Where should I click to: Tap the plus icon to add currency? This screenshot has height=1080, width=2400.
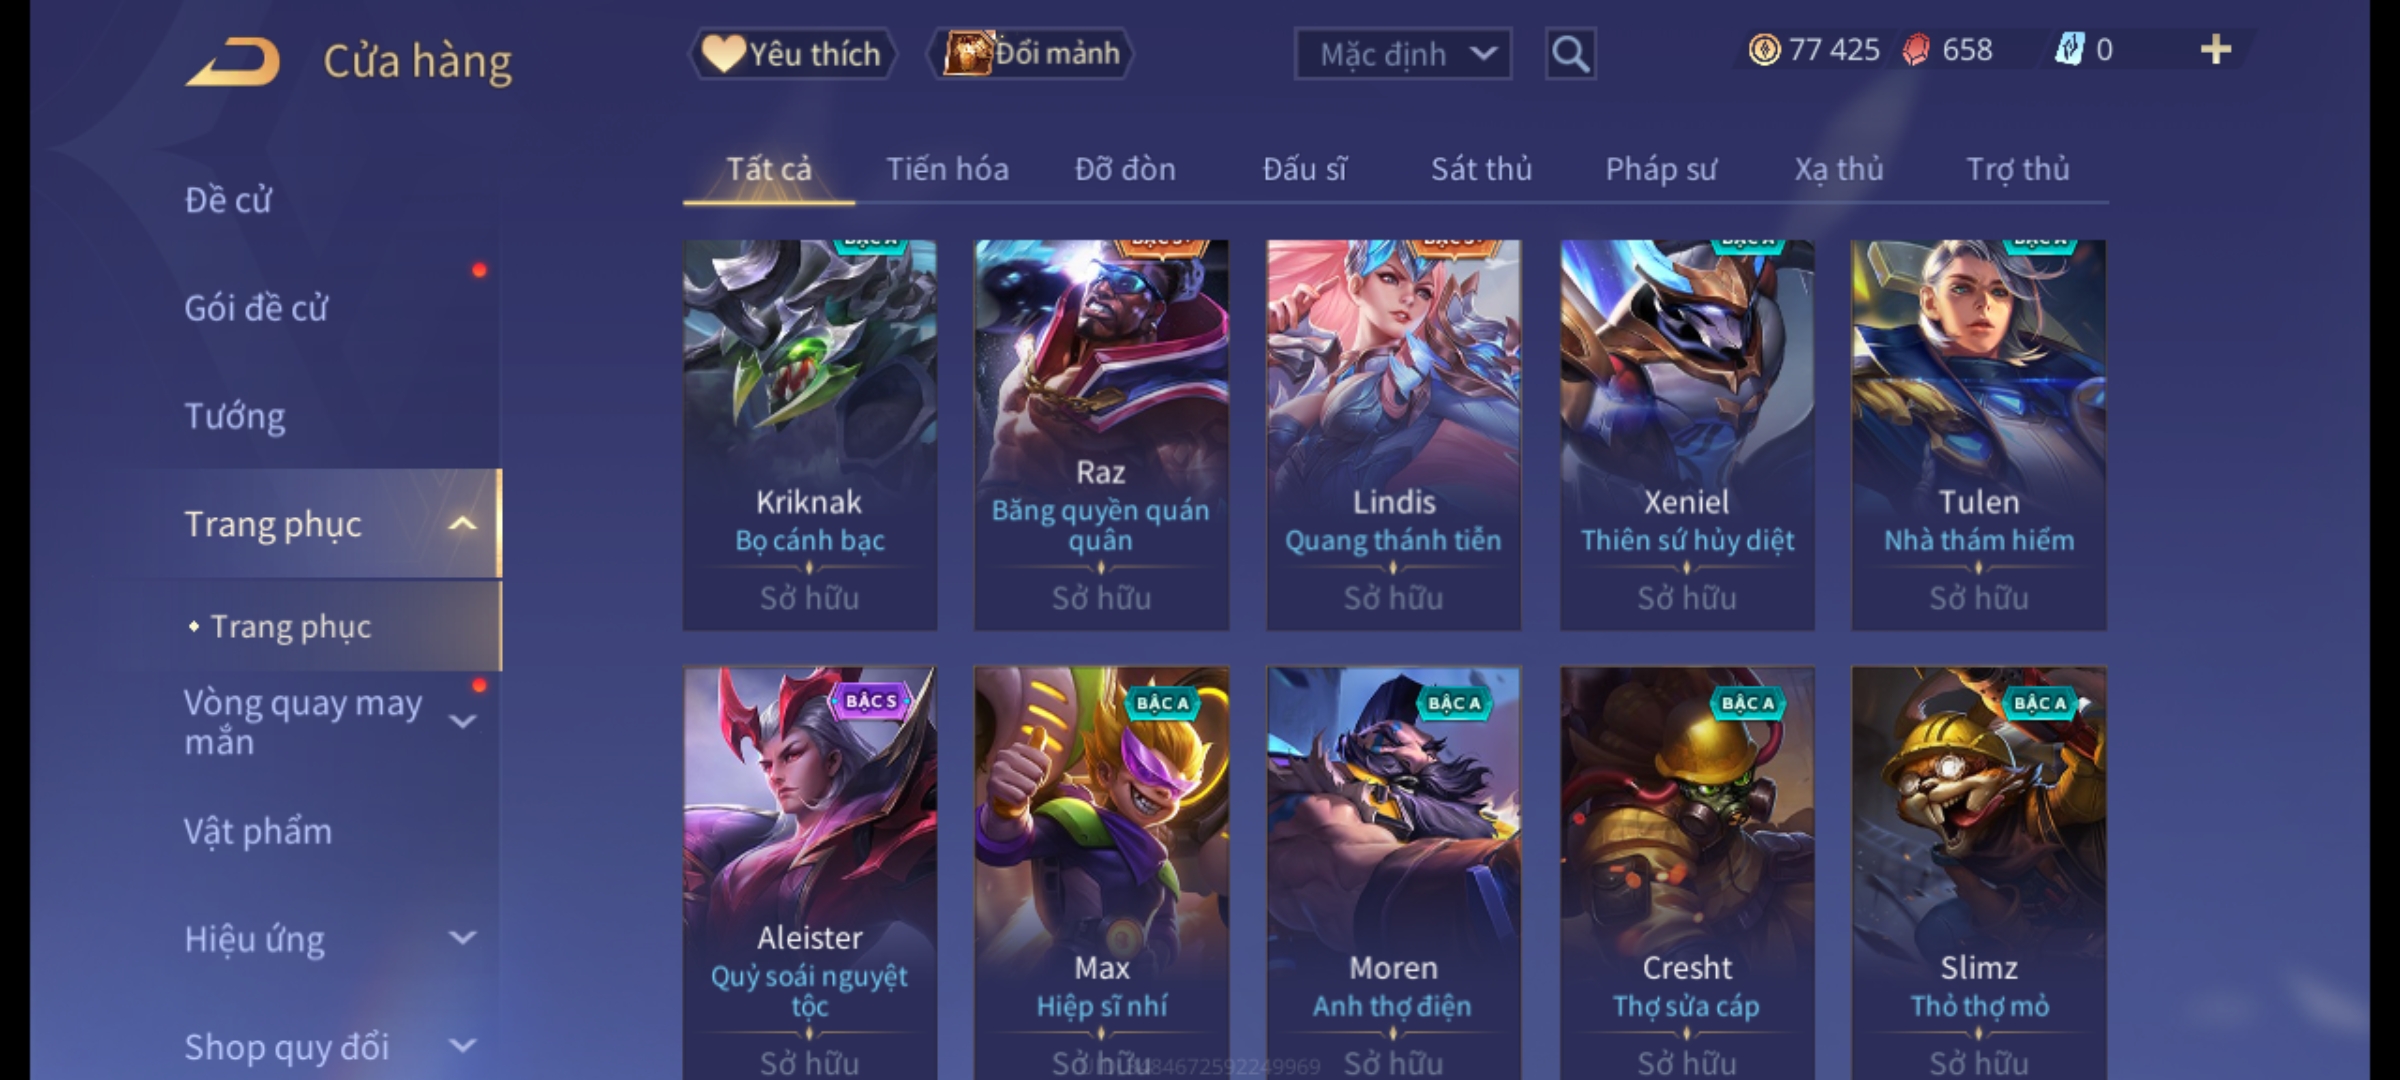tap(2216, 50)
